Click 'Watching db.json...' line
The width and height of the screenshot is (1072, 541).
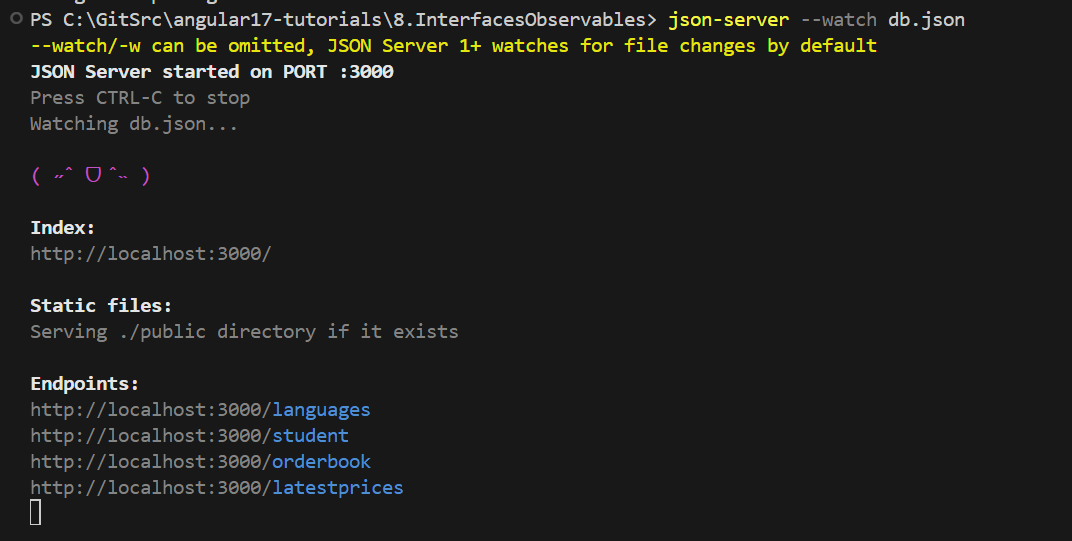click(134, 124)
